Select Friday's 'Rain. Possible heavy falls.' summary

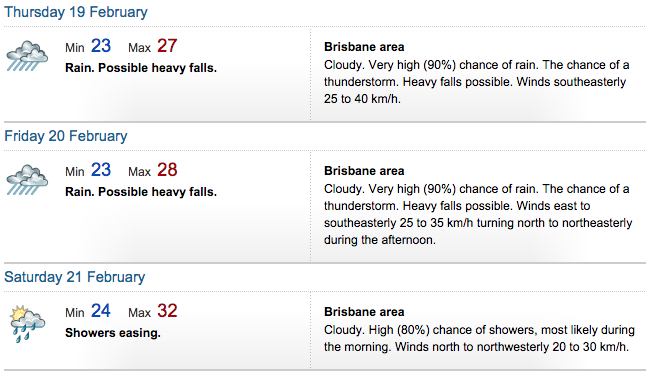point(141,192)
